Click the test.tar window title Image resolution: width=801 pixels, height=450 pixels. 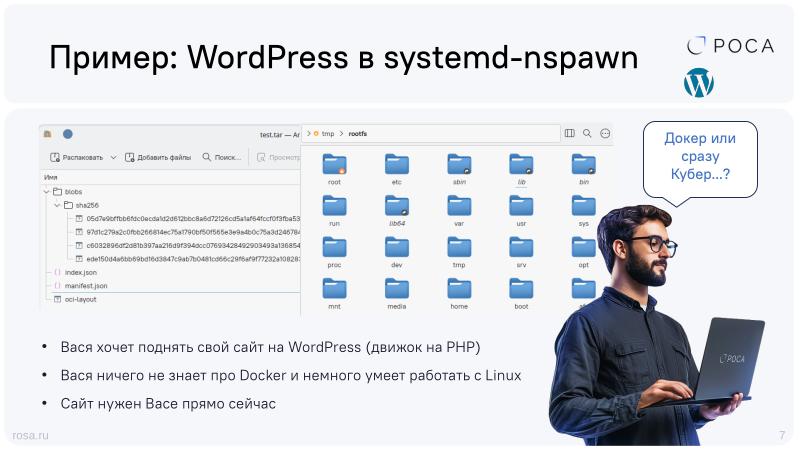coord(279,134)
